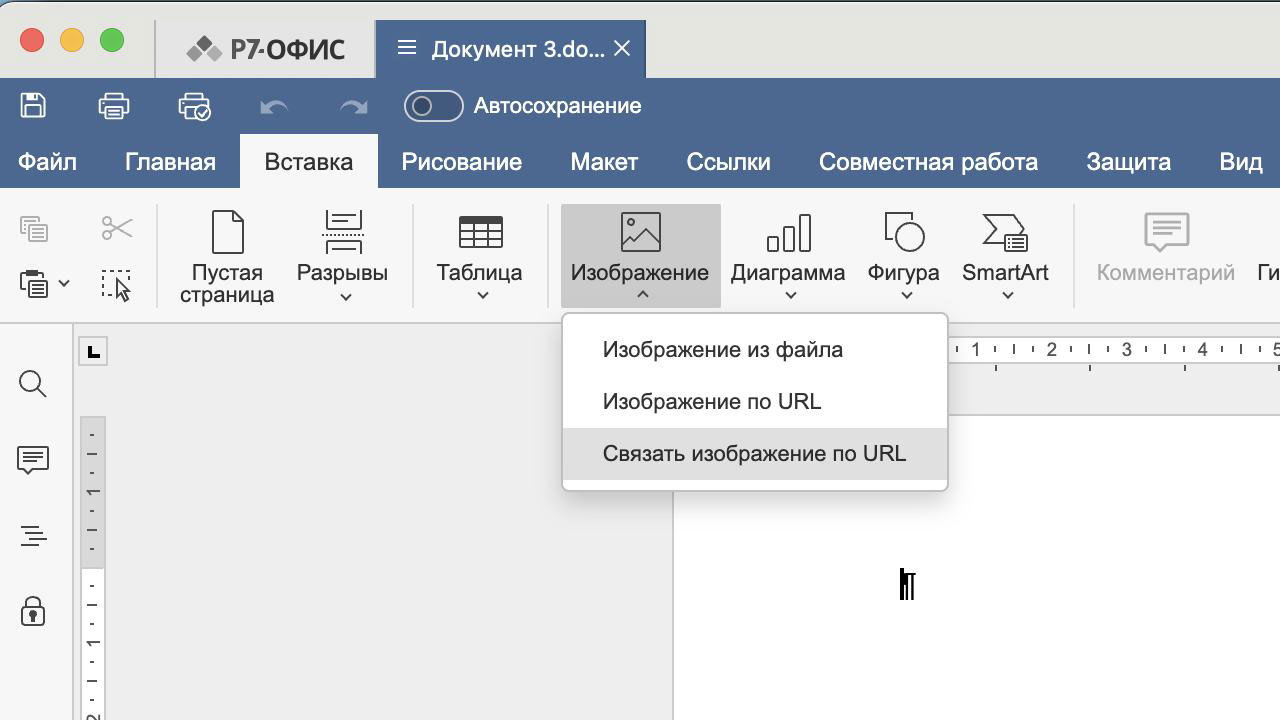Image resolution: width=1280 pixels, height=720 pixels.
Task: Open the Вид tab
Action: tap(1241, 162)
